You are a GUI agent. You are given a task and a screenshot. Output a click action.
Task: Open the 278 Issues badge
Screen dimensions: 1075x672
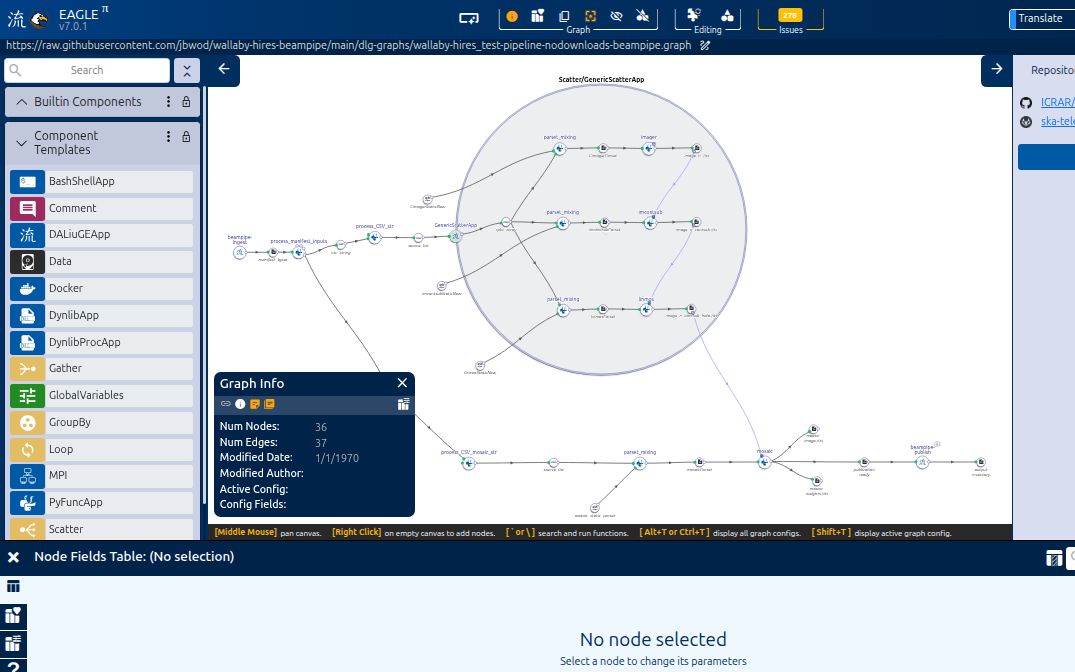pos(790,15)
